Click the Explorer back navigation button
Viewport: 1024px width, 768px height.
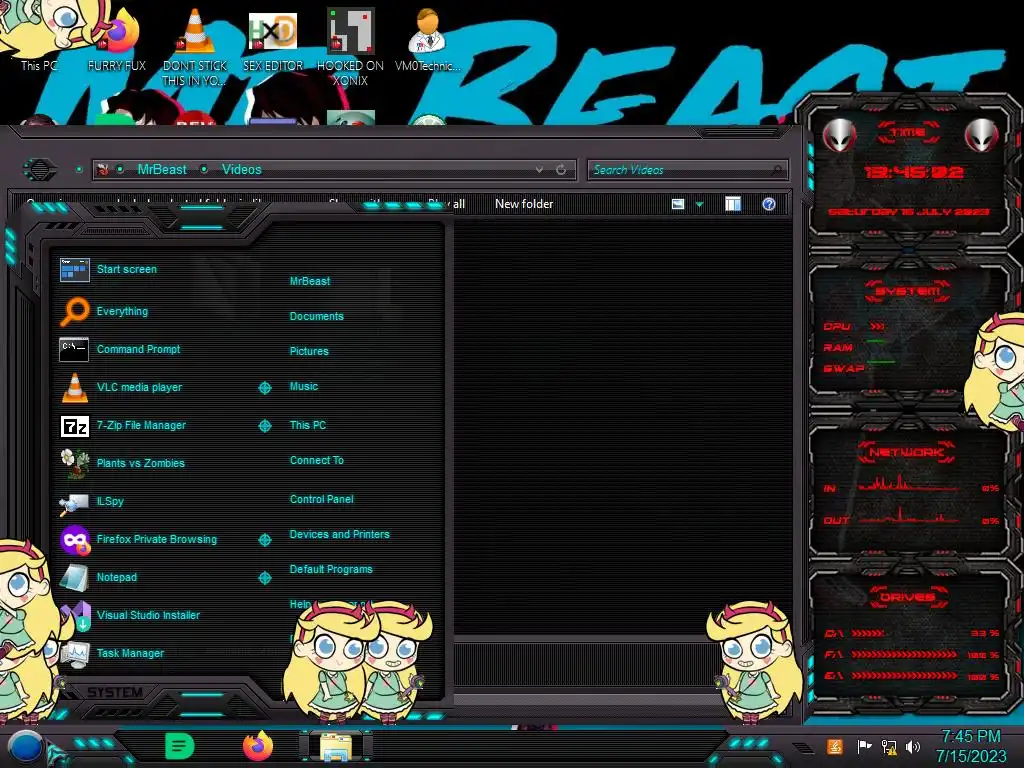(40, 170)
